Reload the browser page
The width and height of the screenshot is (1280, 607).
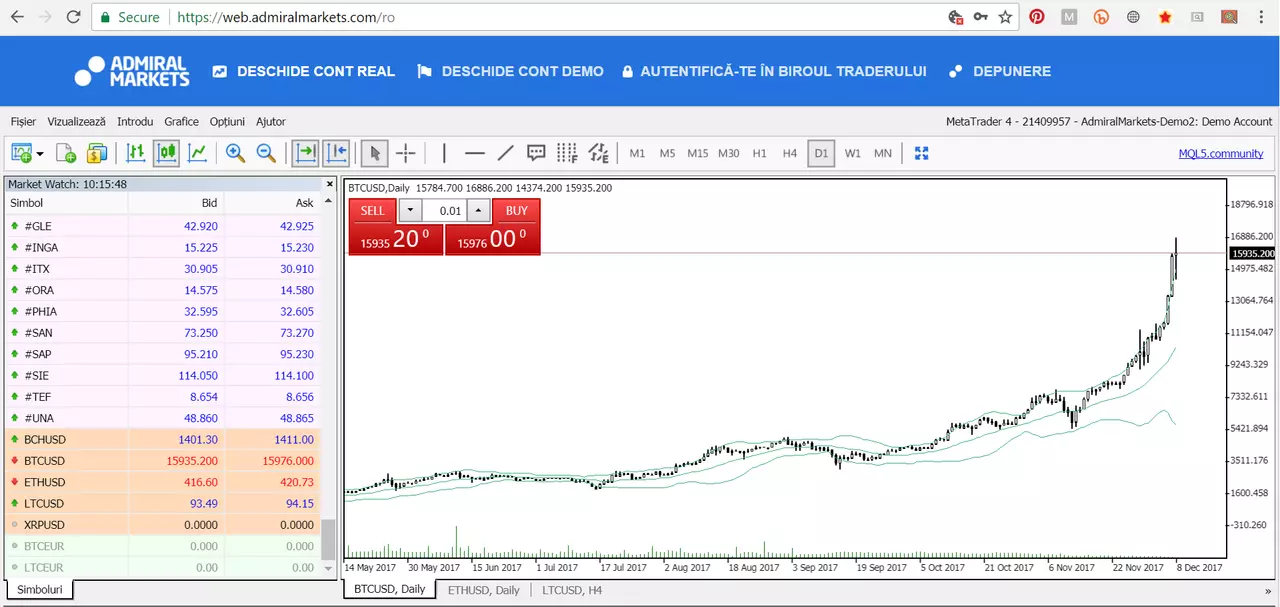pyautogui.click(x=73, y=17)
